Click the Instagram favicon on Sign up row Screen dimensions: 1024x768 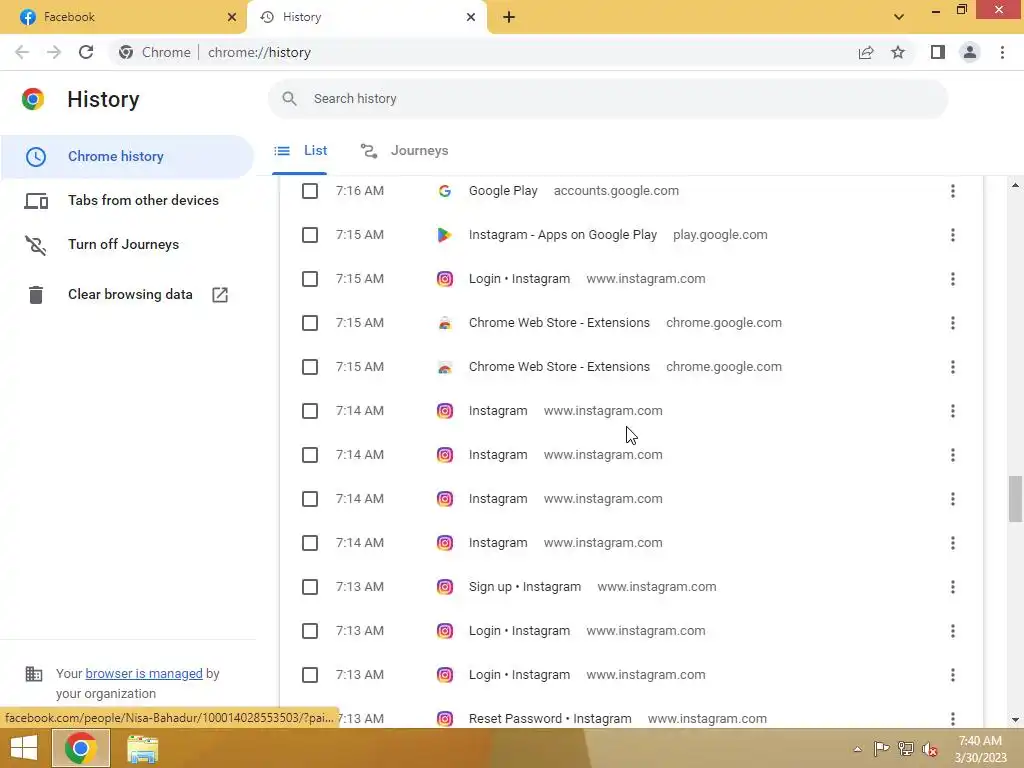(445, 586)
